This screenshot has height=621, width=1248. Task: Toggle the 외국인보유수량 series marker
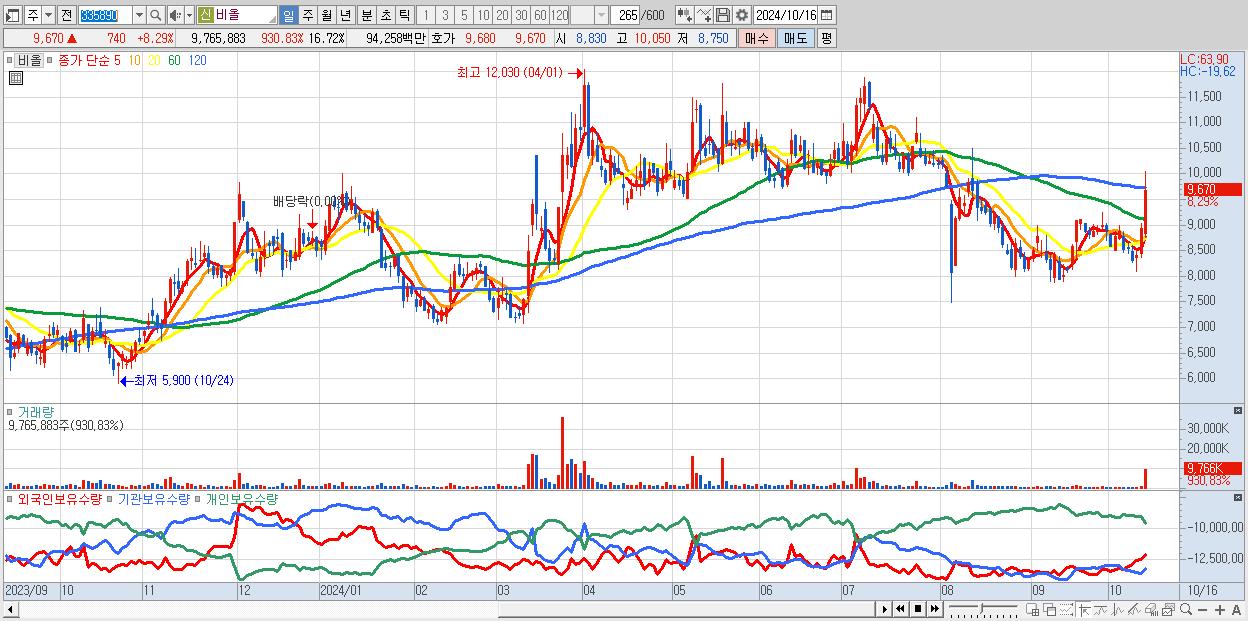[x=12, y=499]
